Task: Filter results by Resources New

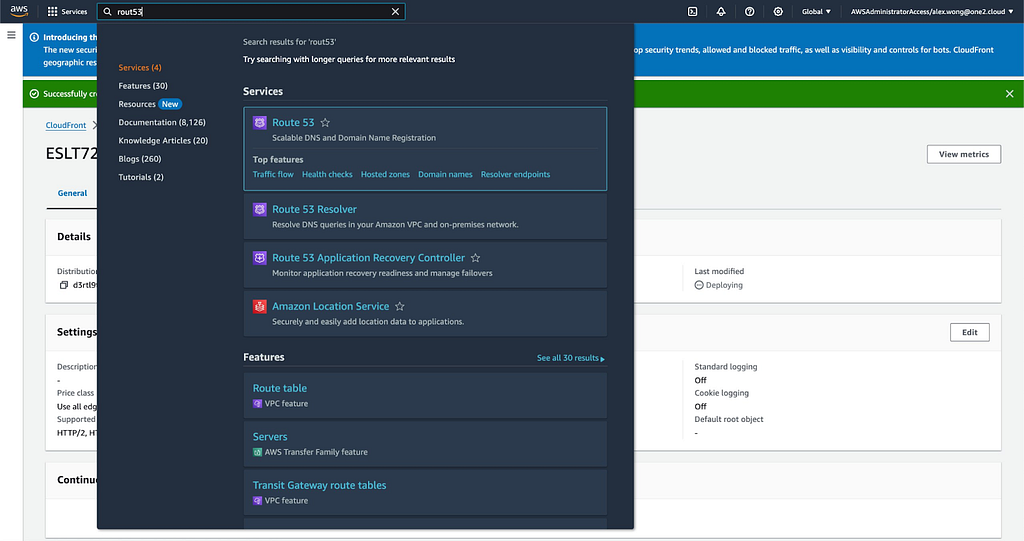Action: 150,104
